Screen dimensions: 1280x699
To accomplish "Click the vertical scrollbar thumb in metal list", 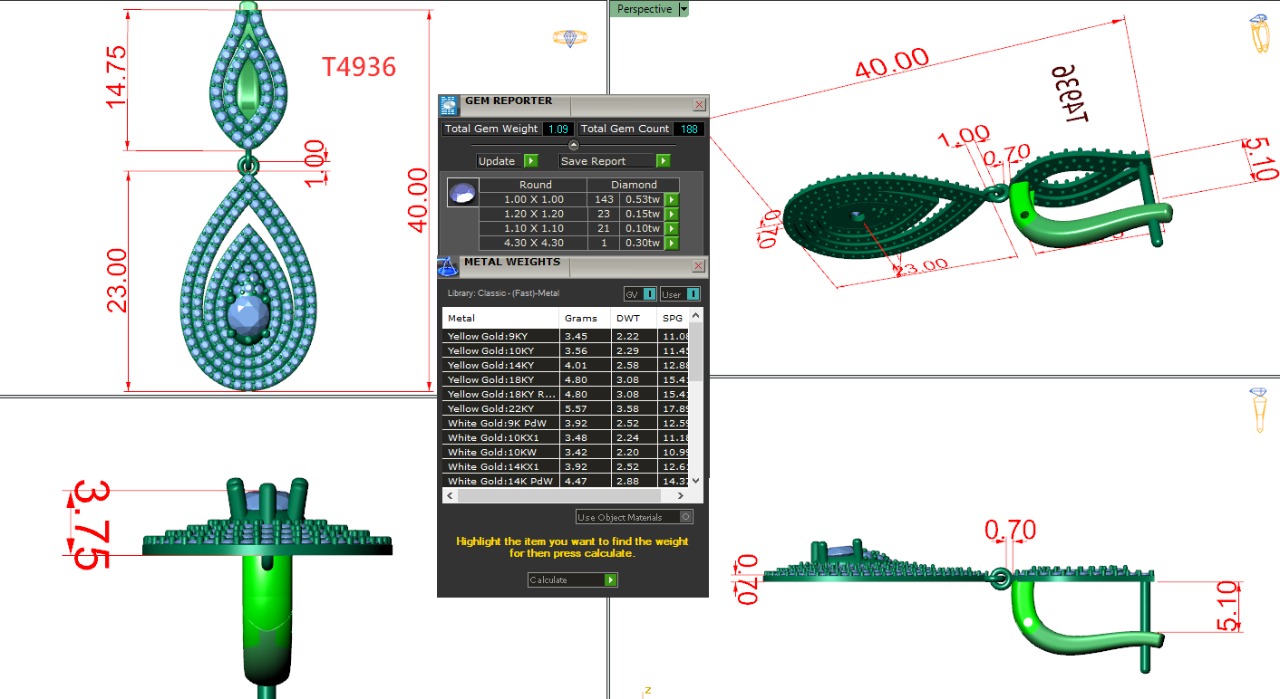I will [x=696, y=352].
